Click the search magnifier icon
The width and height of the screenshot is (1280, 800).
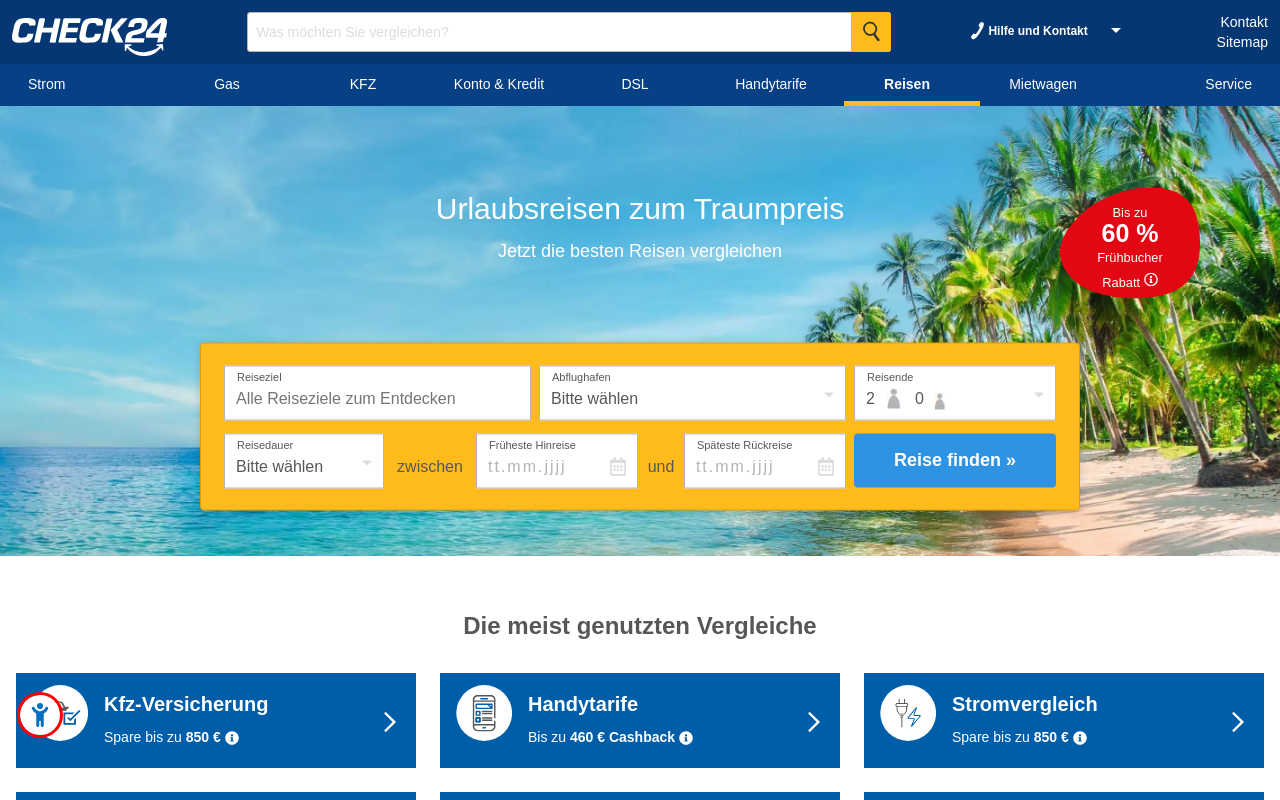tap(870, 31)
